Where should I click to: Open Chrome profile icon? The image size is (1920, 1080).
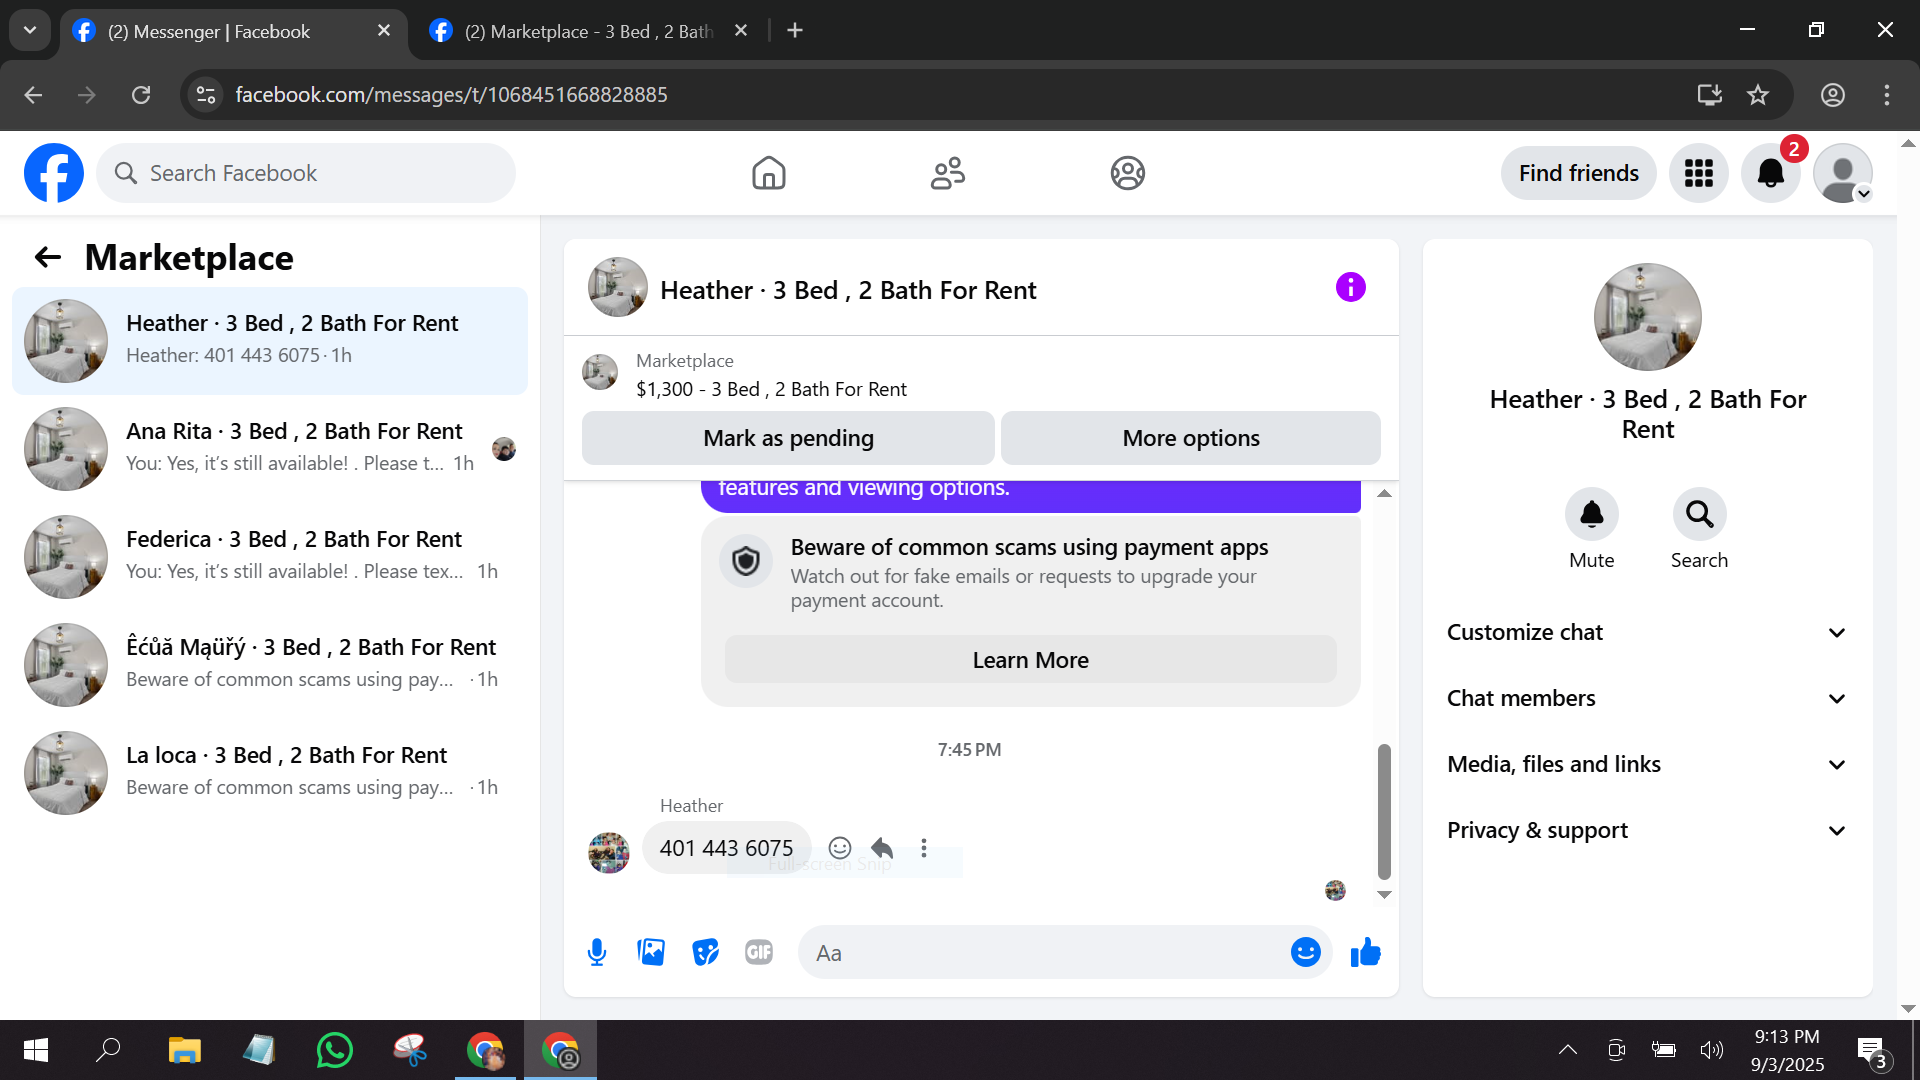pyautogui.click(x=1832, y=95)
